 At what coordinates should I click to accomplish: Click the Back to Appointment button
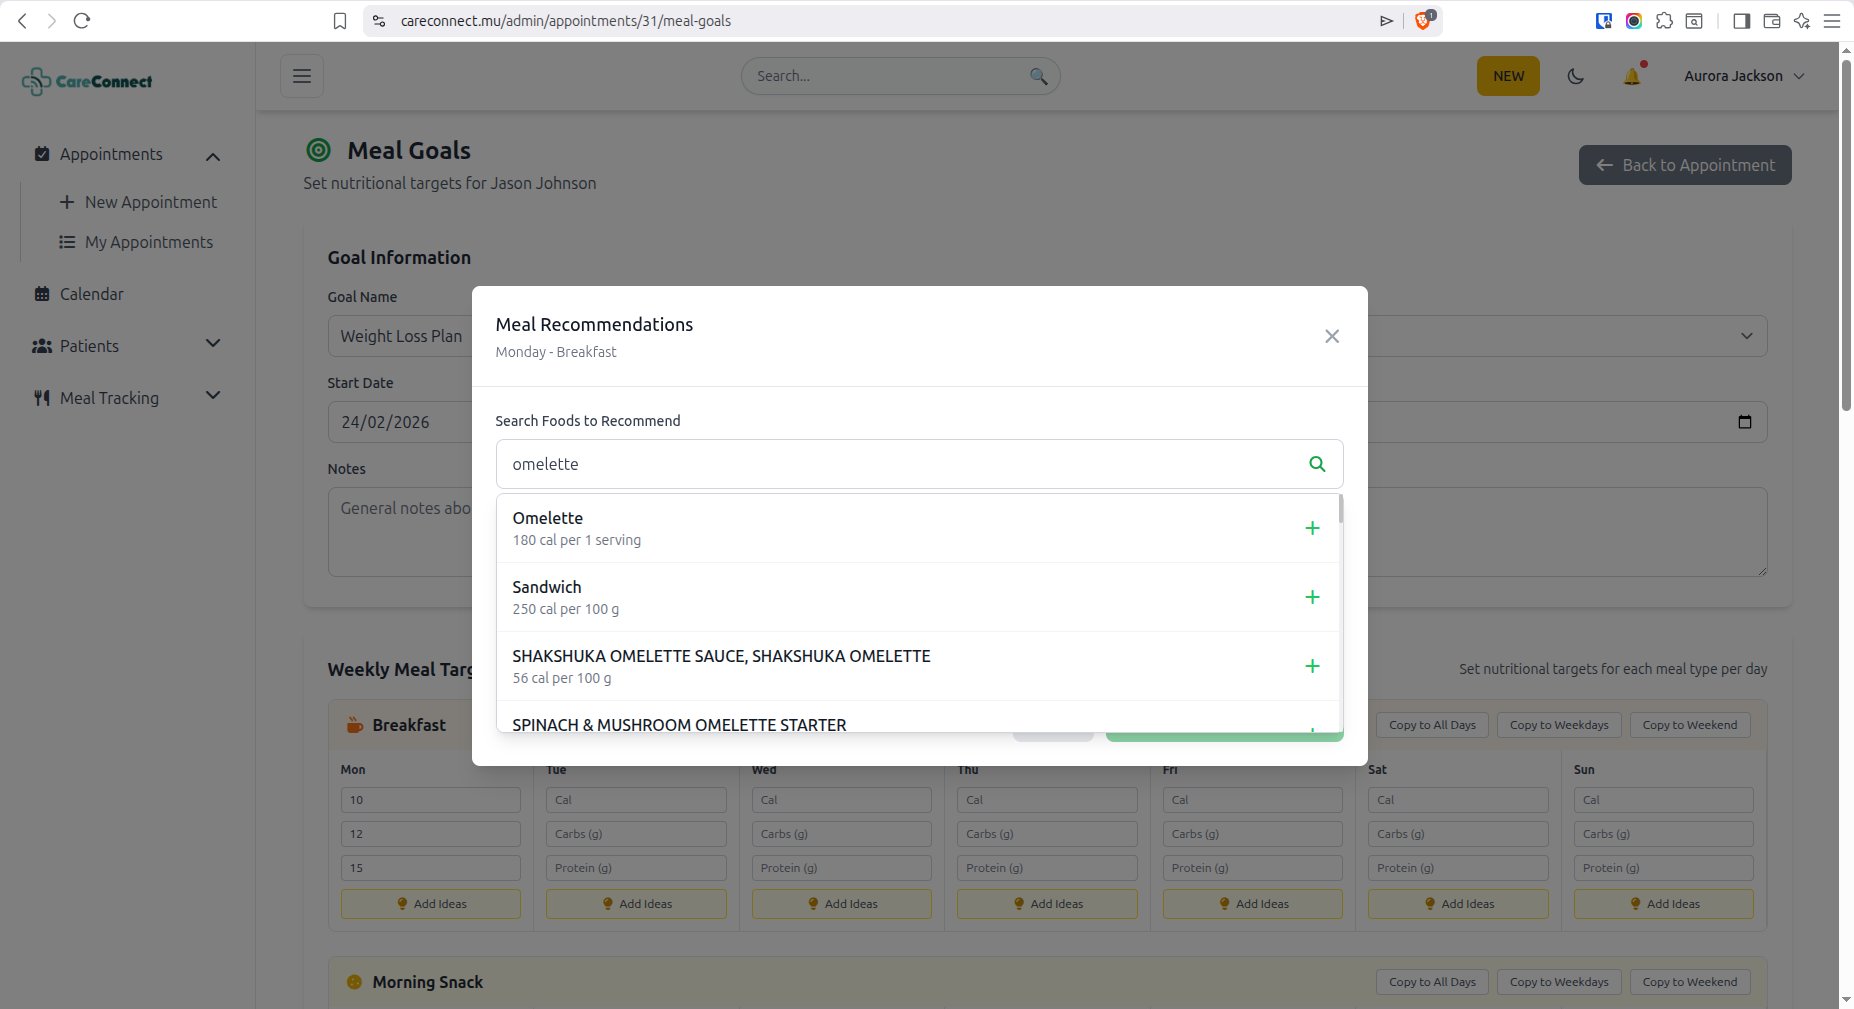1684,165
